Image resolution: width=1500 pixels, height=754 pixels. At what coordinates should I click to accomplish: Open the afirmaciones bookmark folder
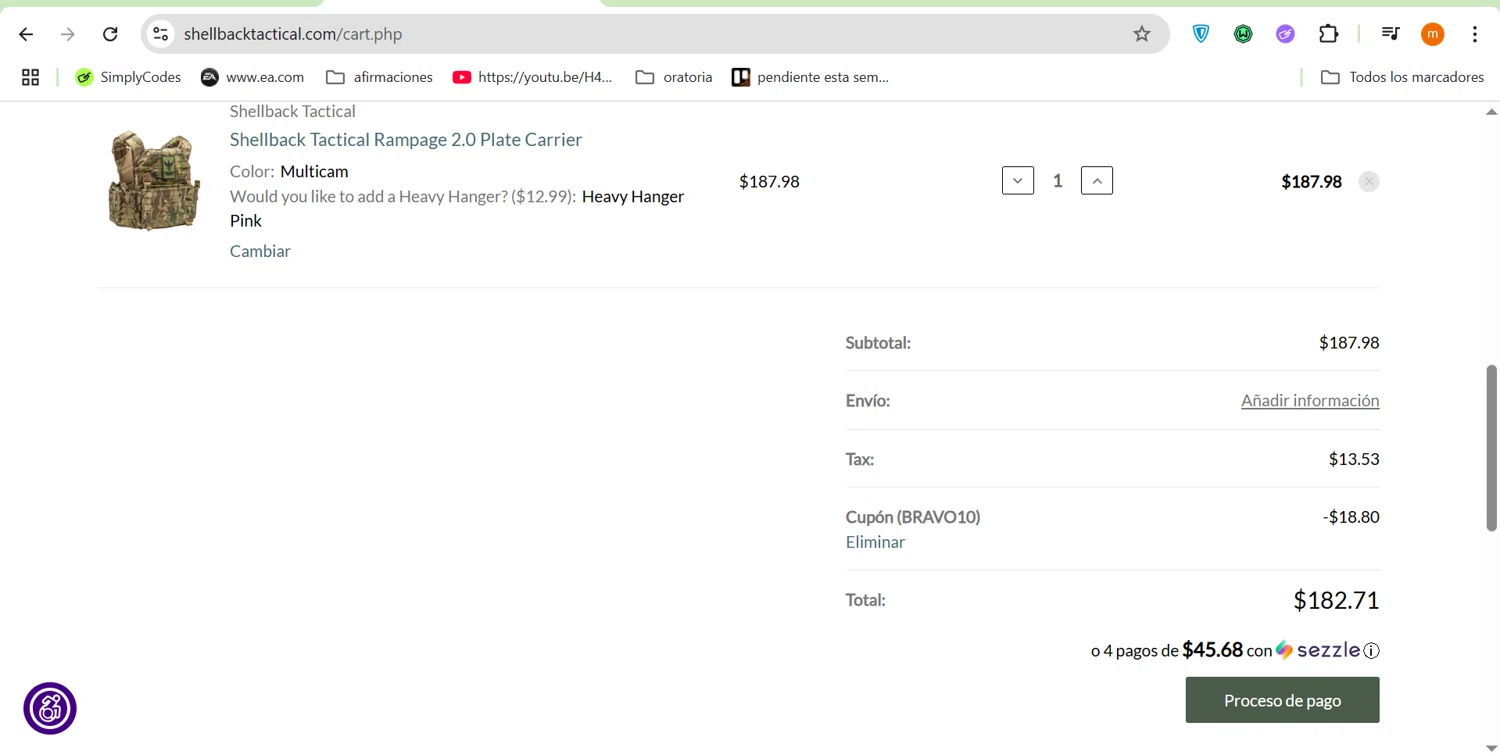(x=380, y=77)
